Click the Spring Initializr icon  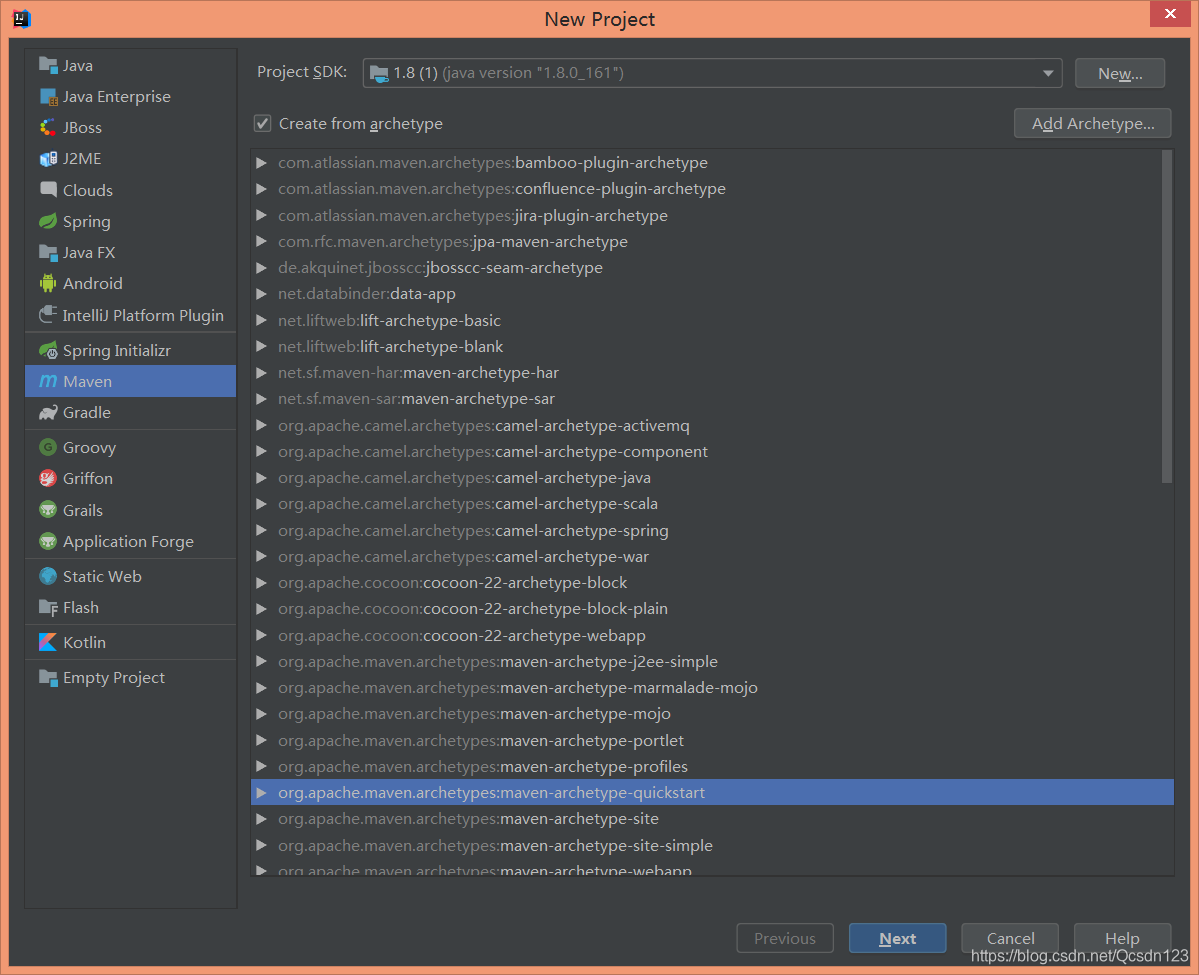pos(48,351)
